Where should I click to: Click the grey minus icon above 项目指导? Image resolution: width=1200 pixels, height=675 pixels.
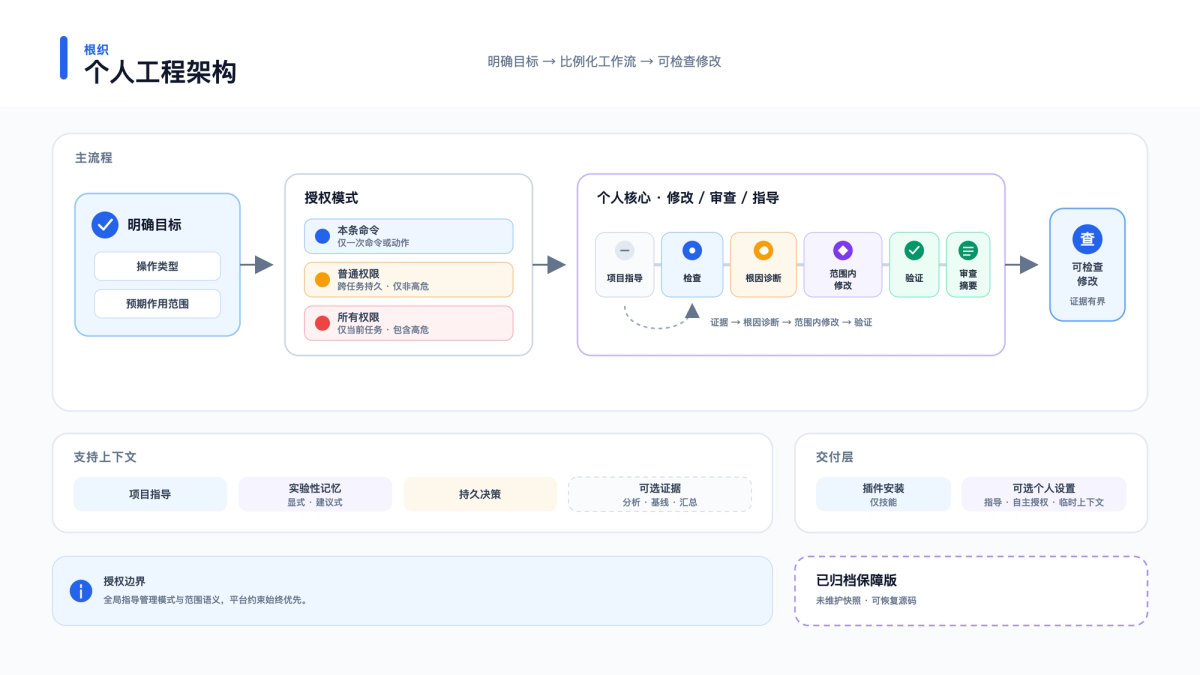(624, 251)
